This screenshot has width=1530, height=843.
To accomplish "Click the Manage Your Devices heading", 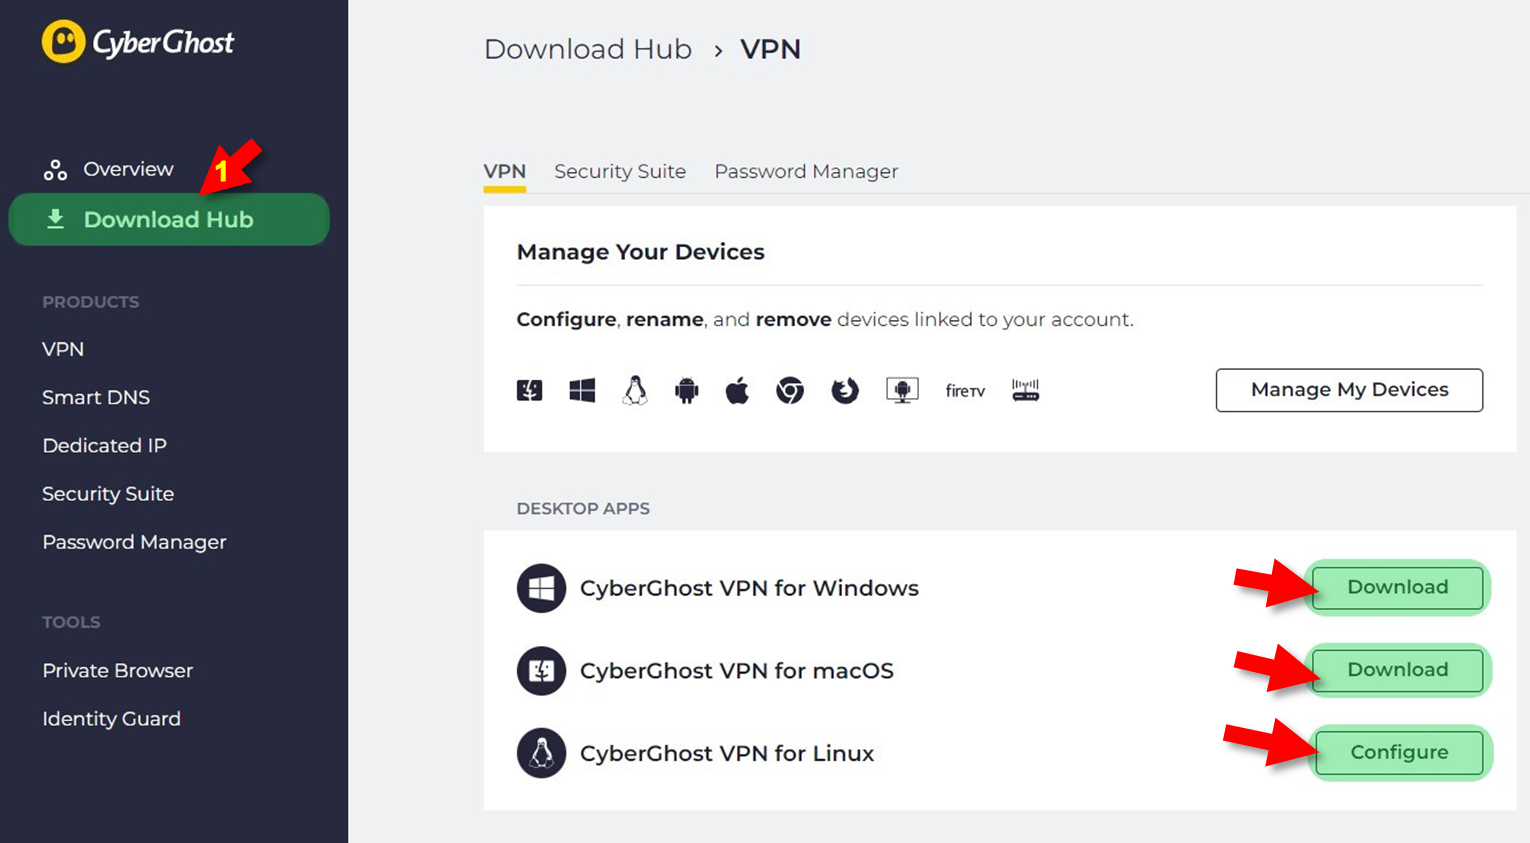I will coord(640,252).
